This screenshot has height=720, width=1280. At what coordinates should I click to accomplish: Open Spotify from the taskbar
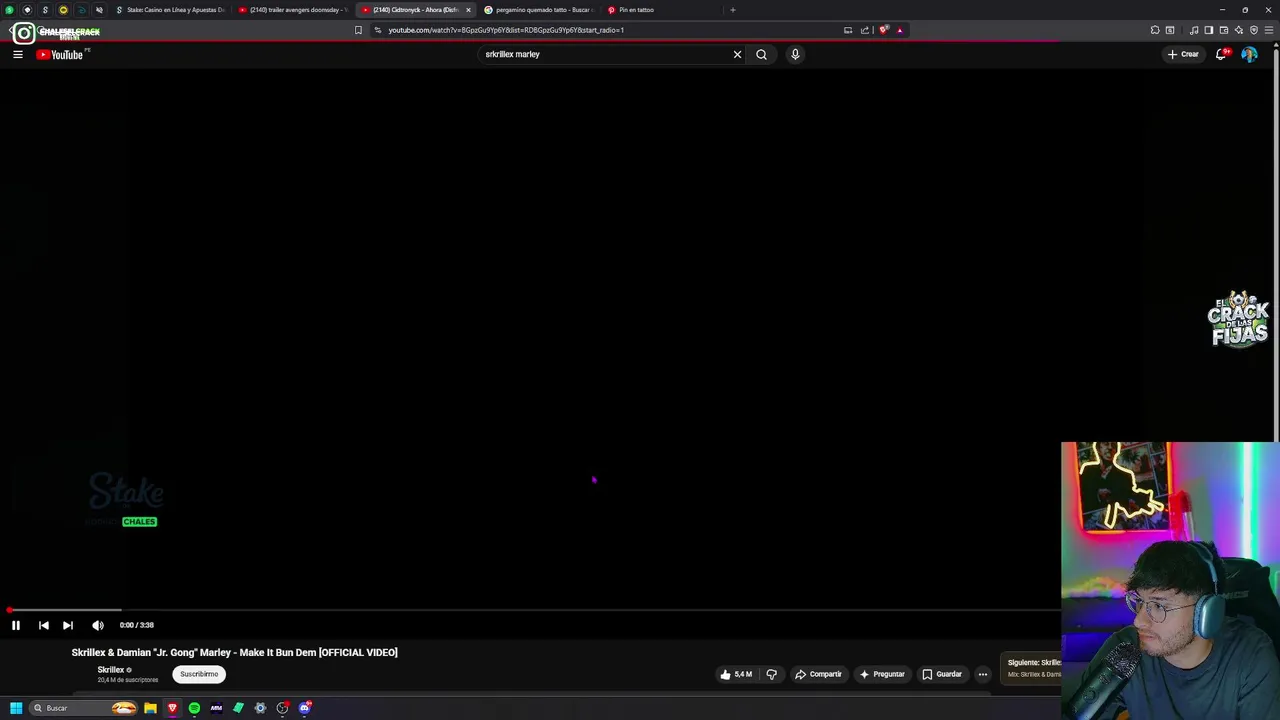click(x=194, y=708)
